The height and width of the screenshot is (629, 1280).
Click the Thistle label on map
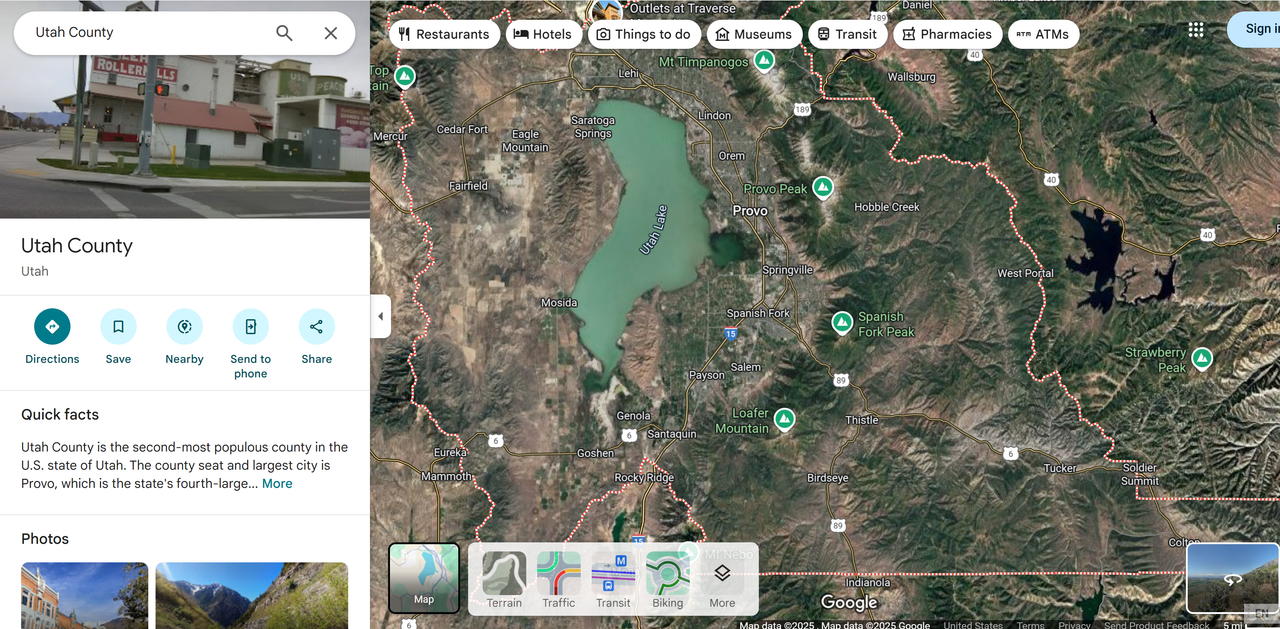click(x=862, y=420)
